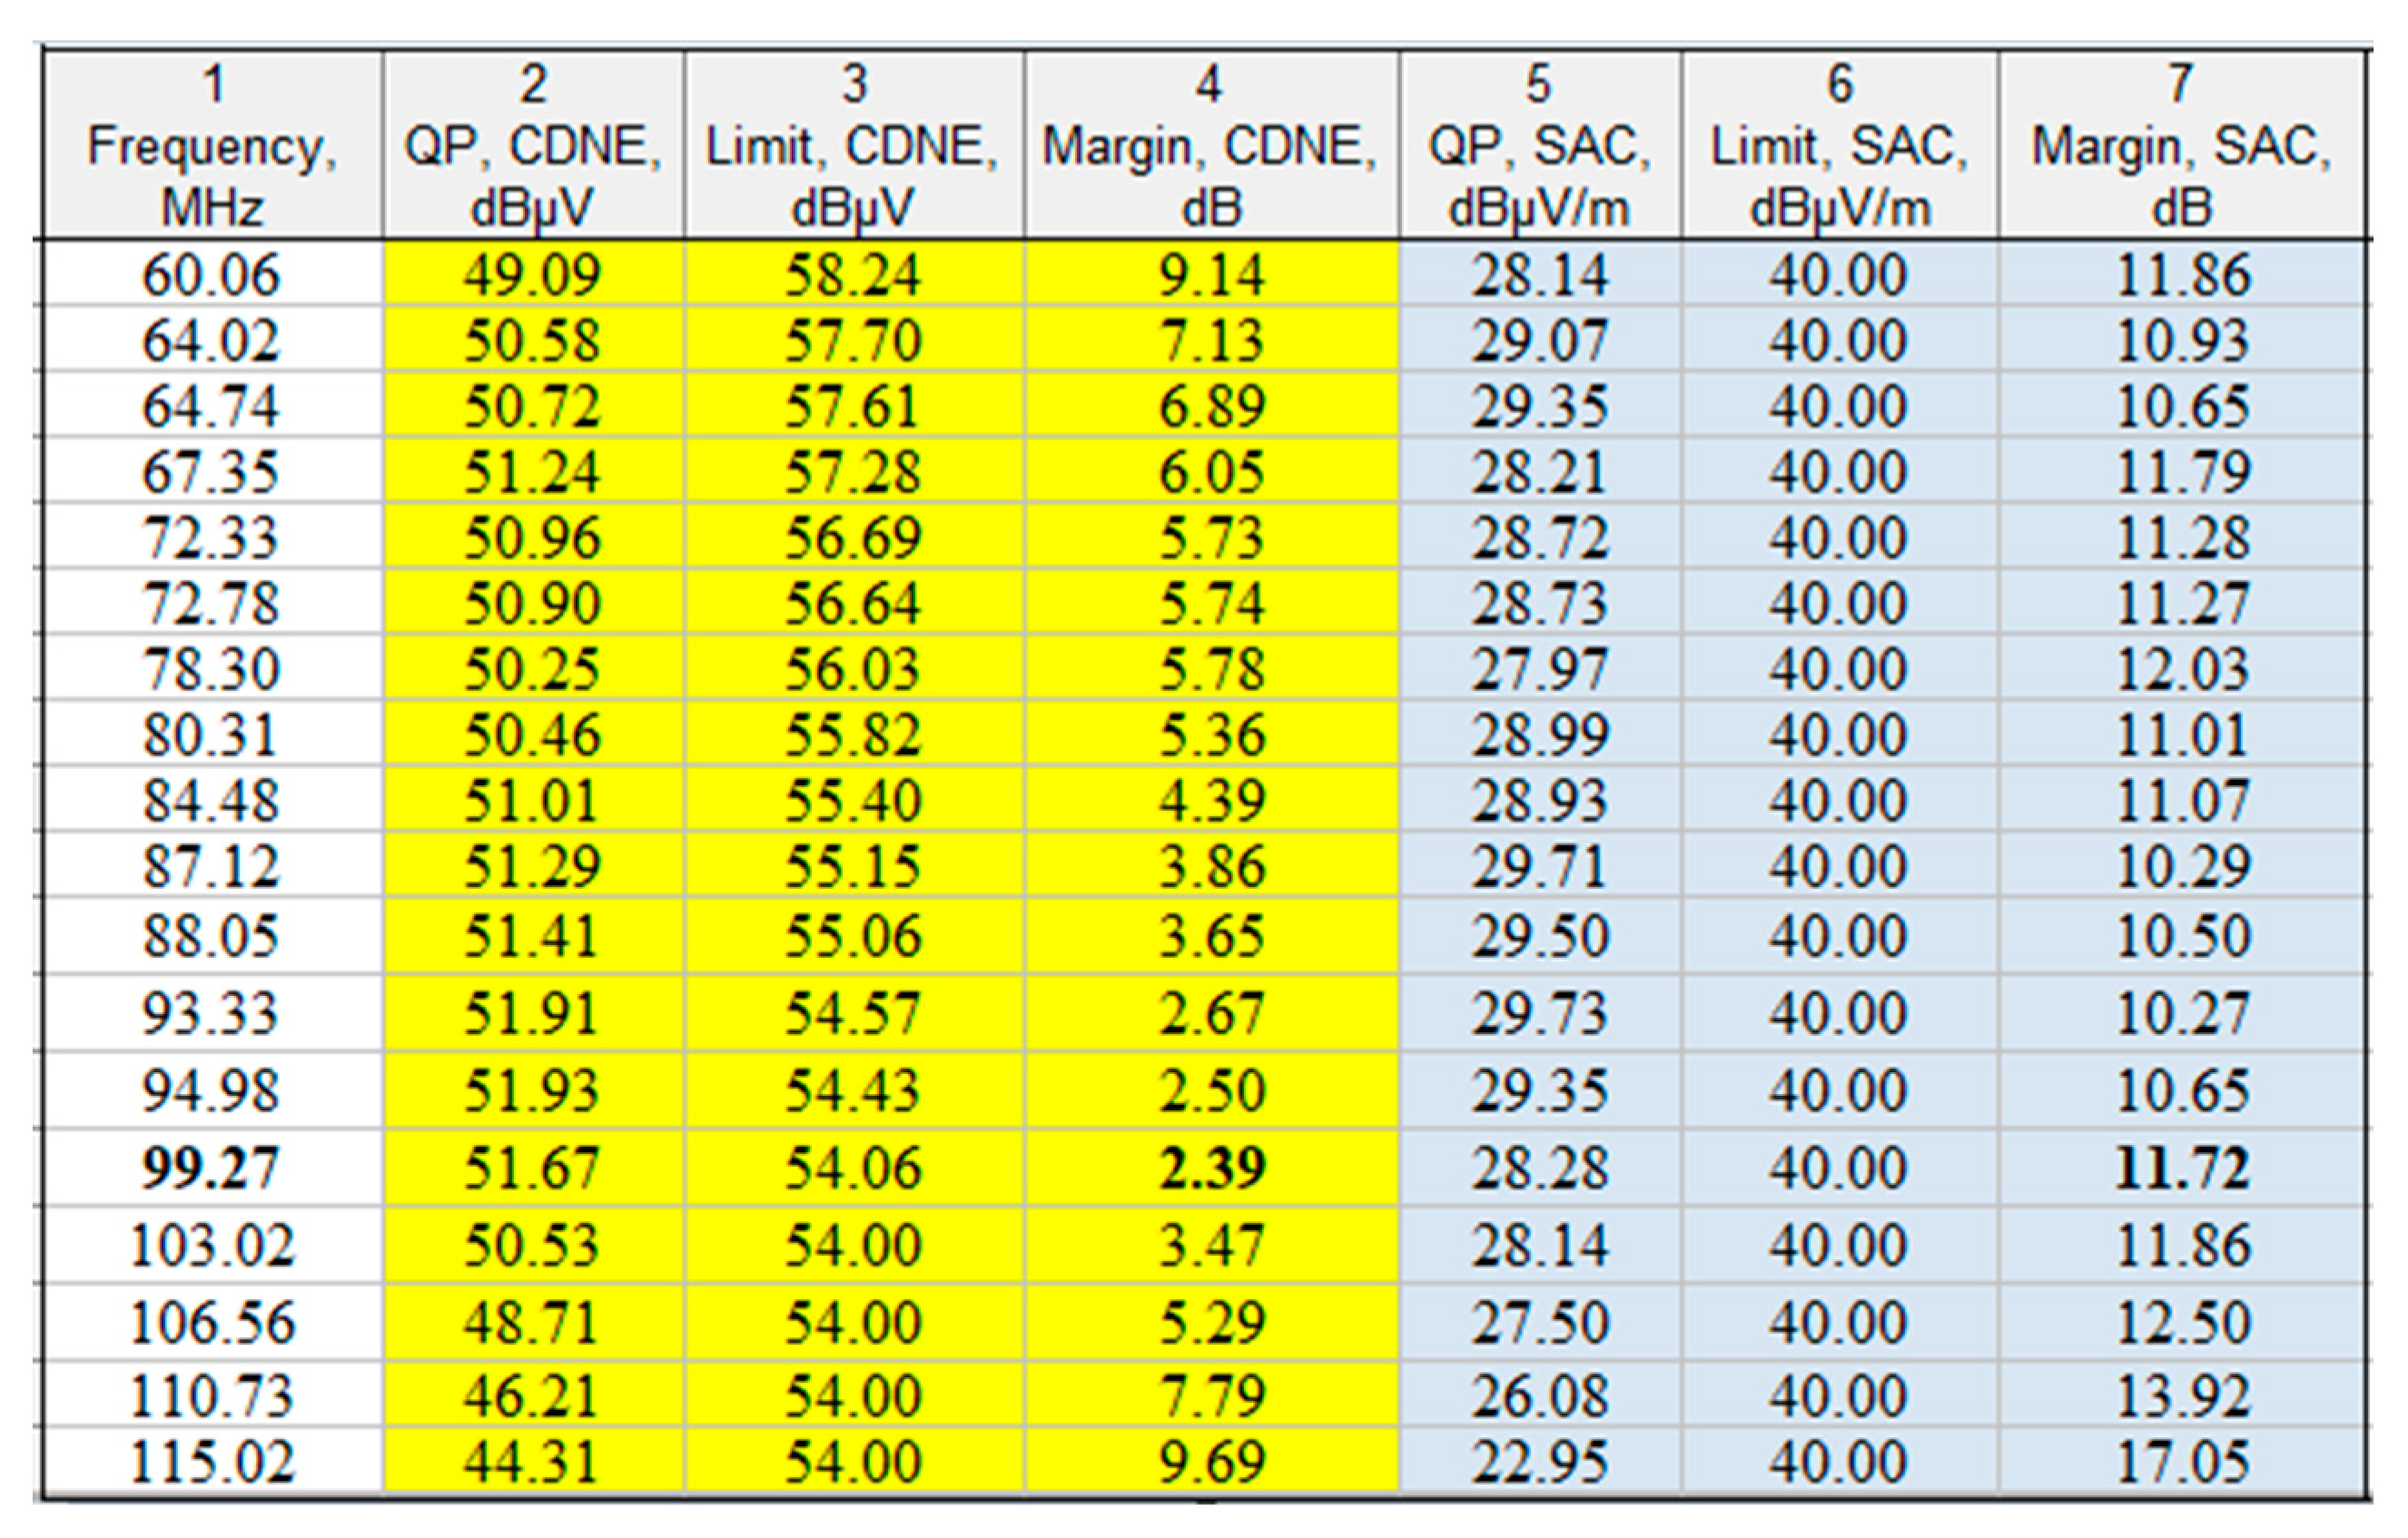The height and width of the screenshot is (1538, 2408).
Task: Select the bold frequency cell 99.27
Action: coord(210,1167)
